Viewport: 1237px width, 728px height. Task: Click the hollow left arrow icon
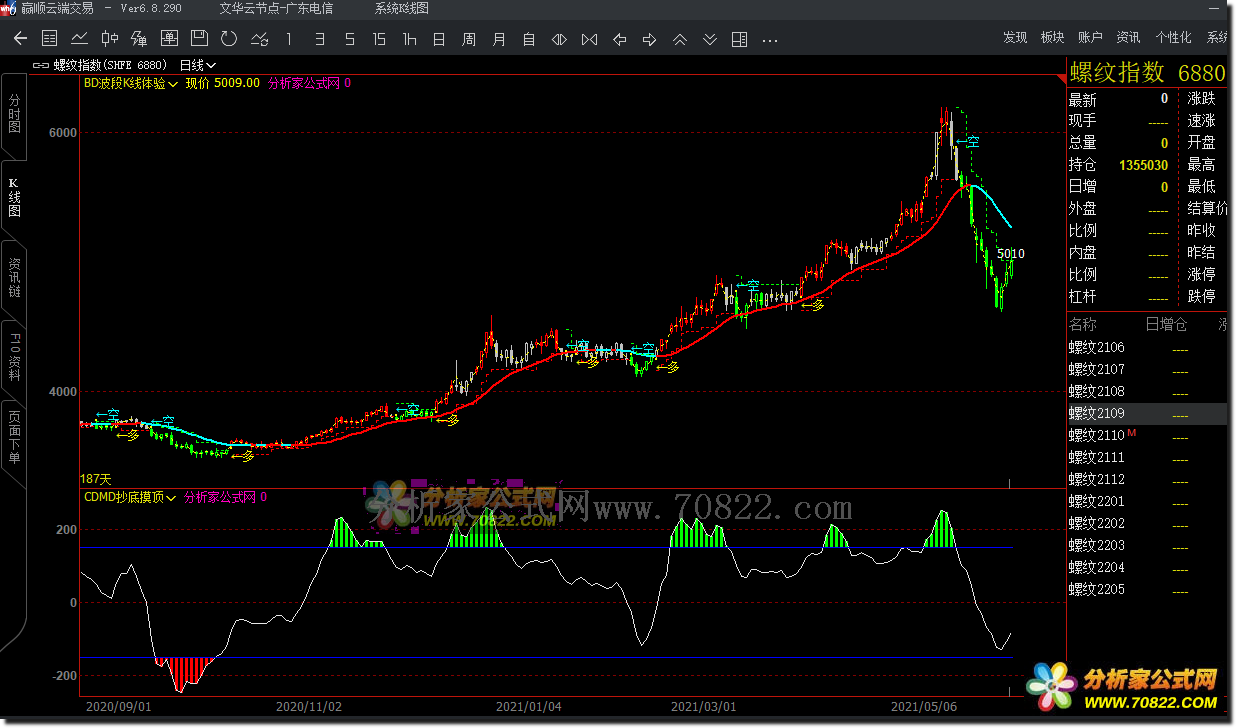619,39
